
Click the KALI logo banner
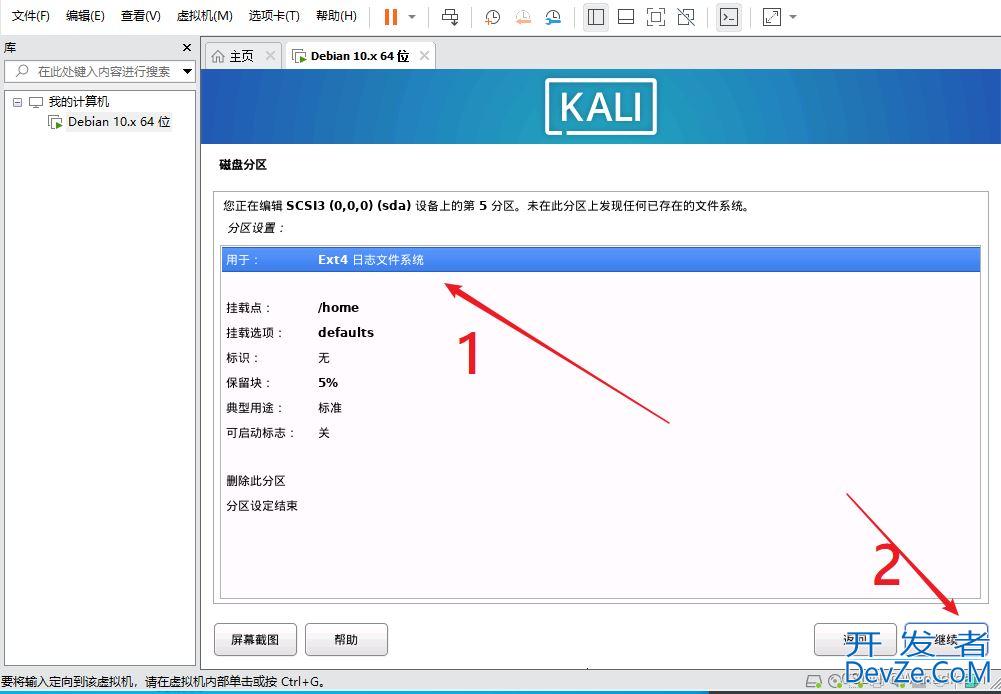click(601, 107)
